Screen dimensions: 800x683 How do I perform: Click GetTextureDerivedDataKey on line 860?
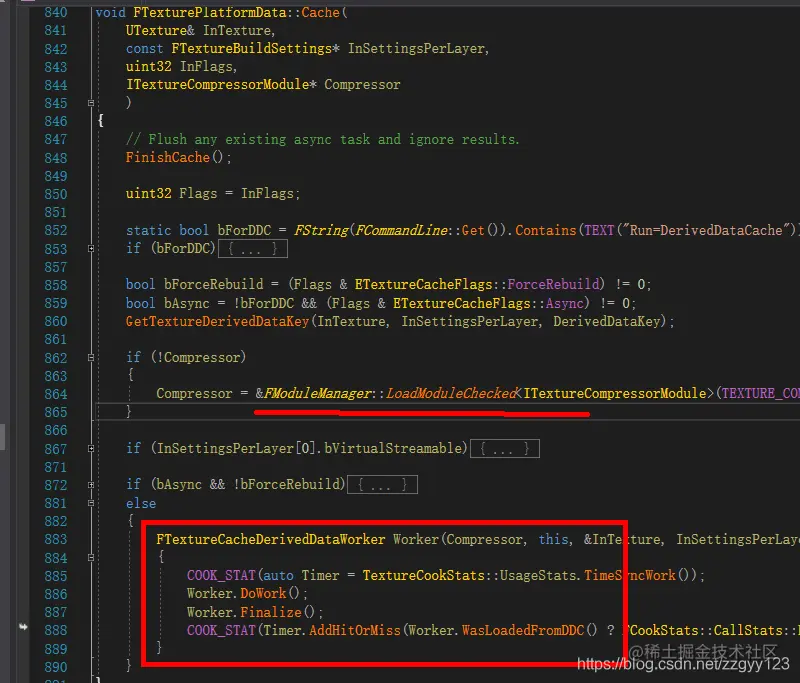point(217,321)
